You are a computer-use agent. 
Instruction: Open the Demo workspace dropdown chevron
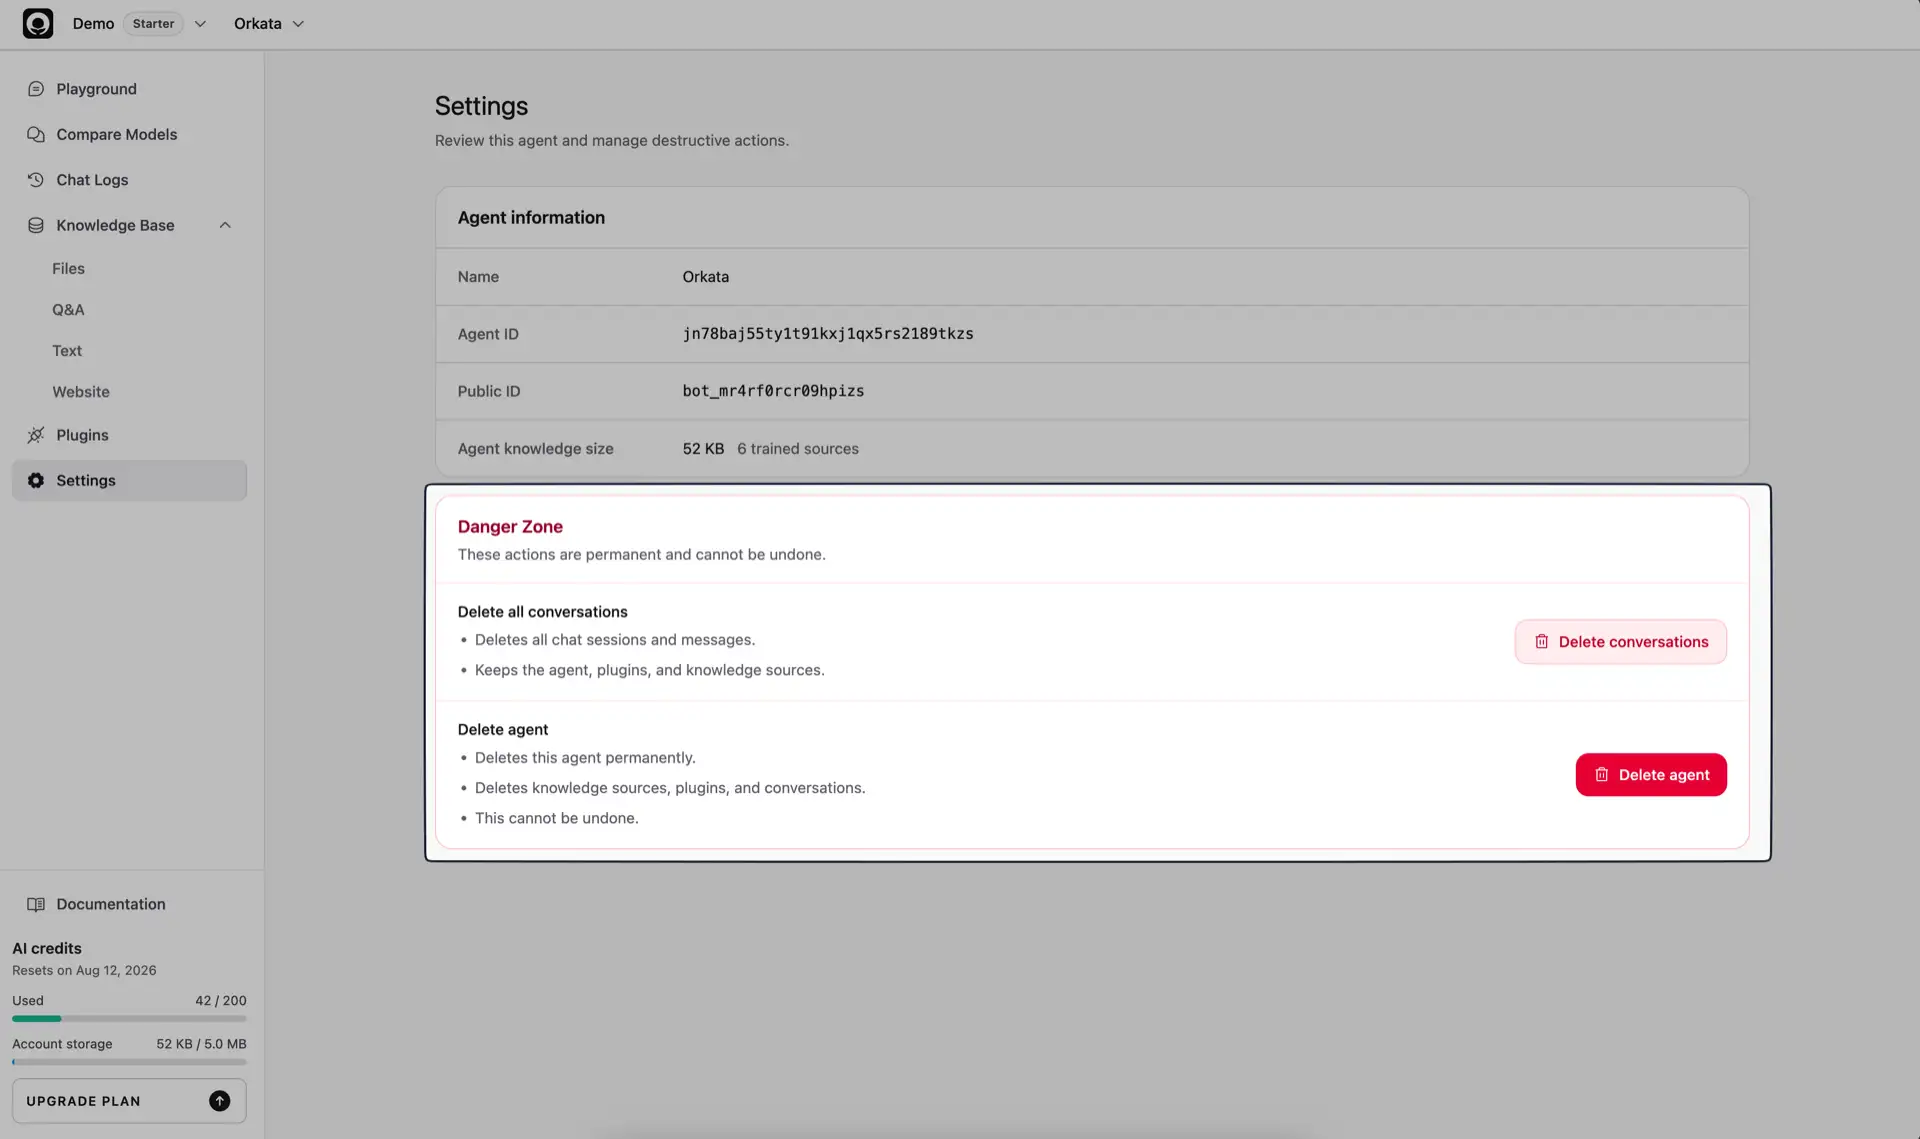click(200, 24)
